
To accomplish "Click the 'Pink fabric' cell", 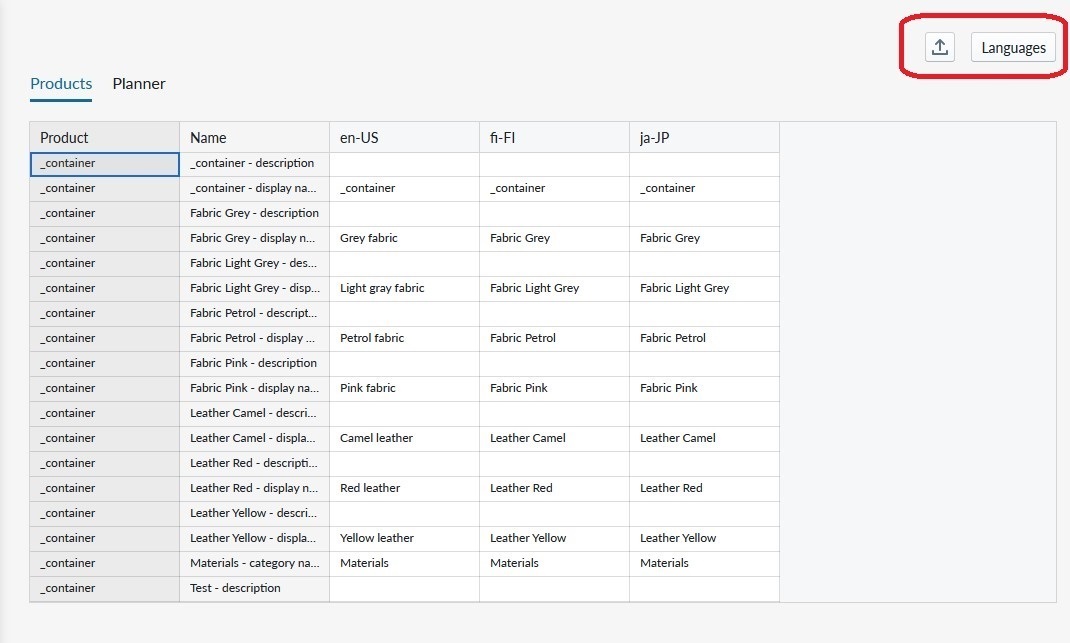I will [405, 388].
